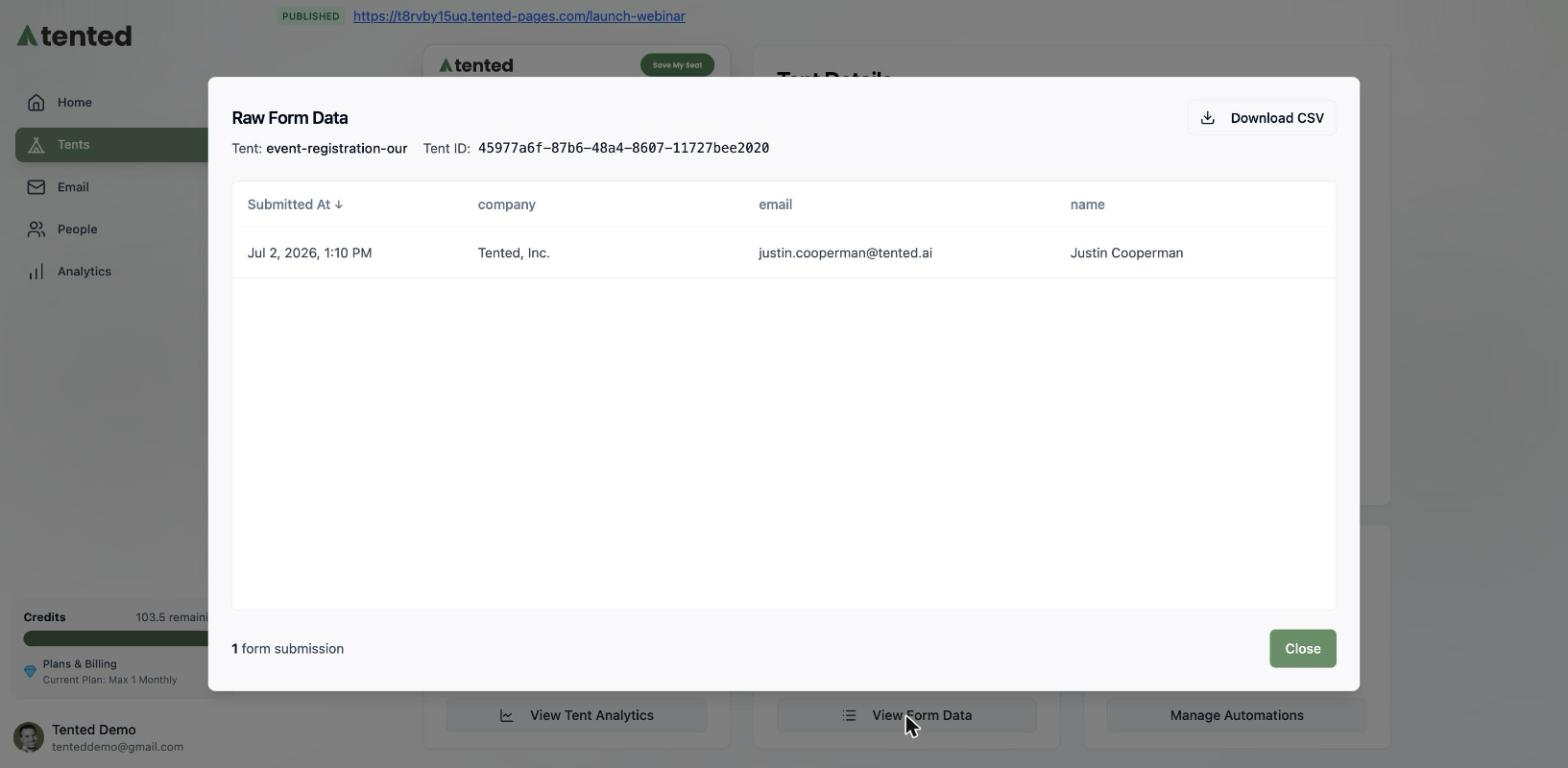The height and width of the screenshot is (768, 1568).
Task: Sort by Submitted At column header
Action: [x=295, y=204]
